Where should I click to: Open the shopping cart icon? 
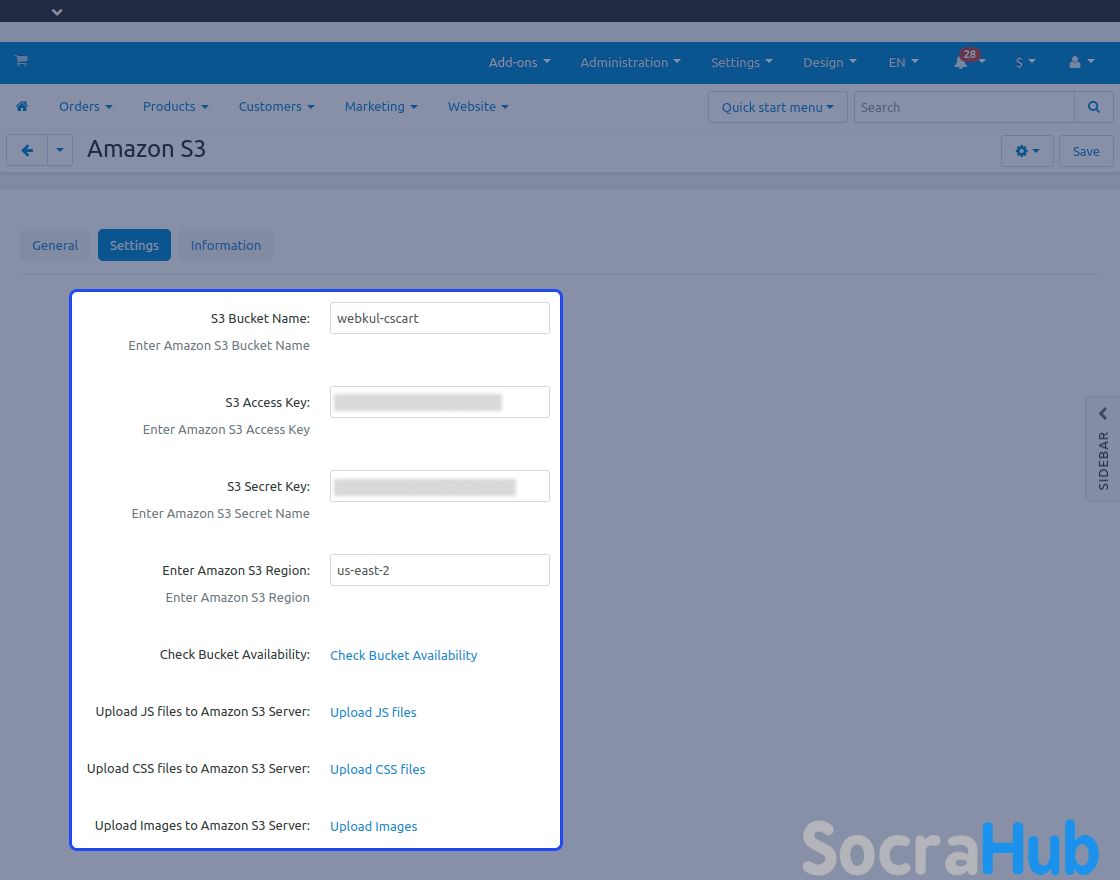pyautogui.click(x=21, y=61)
